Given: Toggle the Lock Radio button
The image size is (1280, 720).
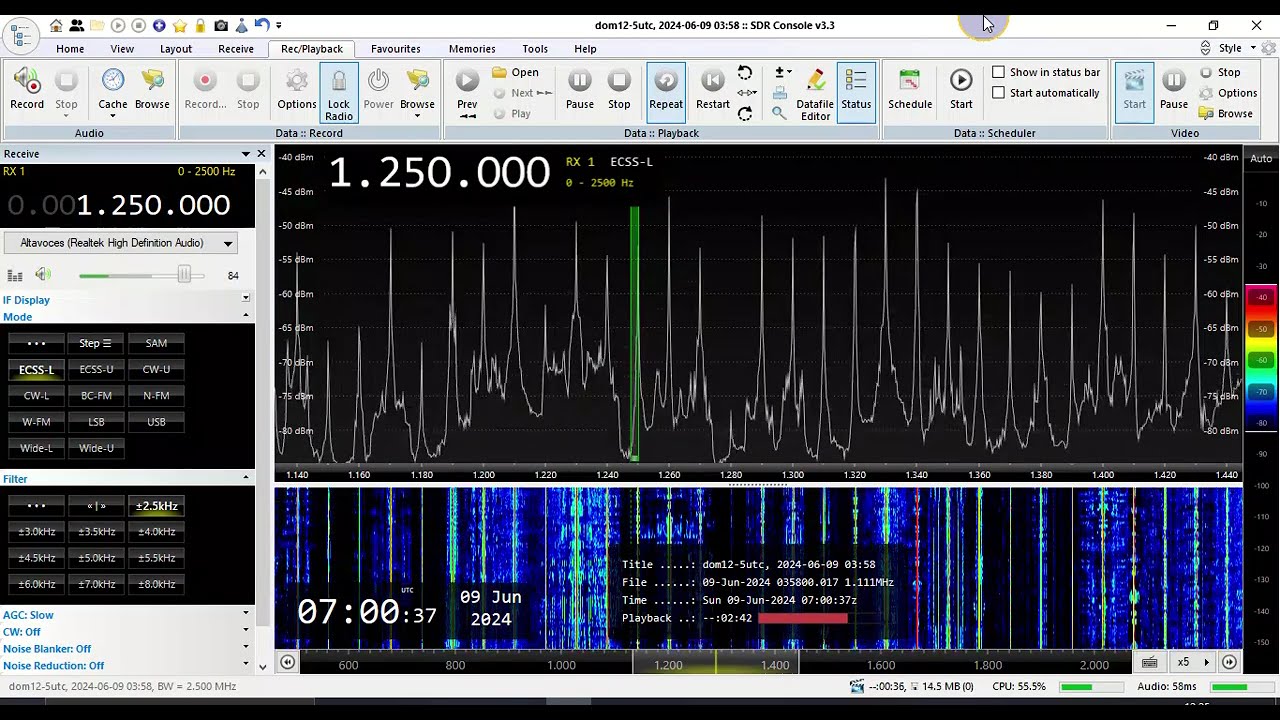Looking at the screenshot, I should click(339, 94).
